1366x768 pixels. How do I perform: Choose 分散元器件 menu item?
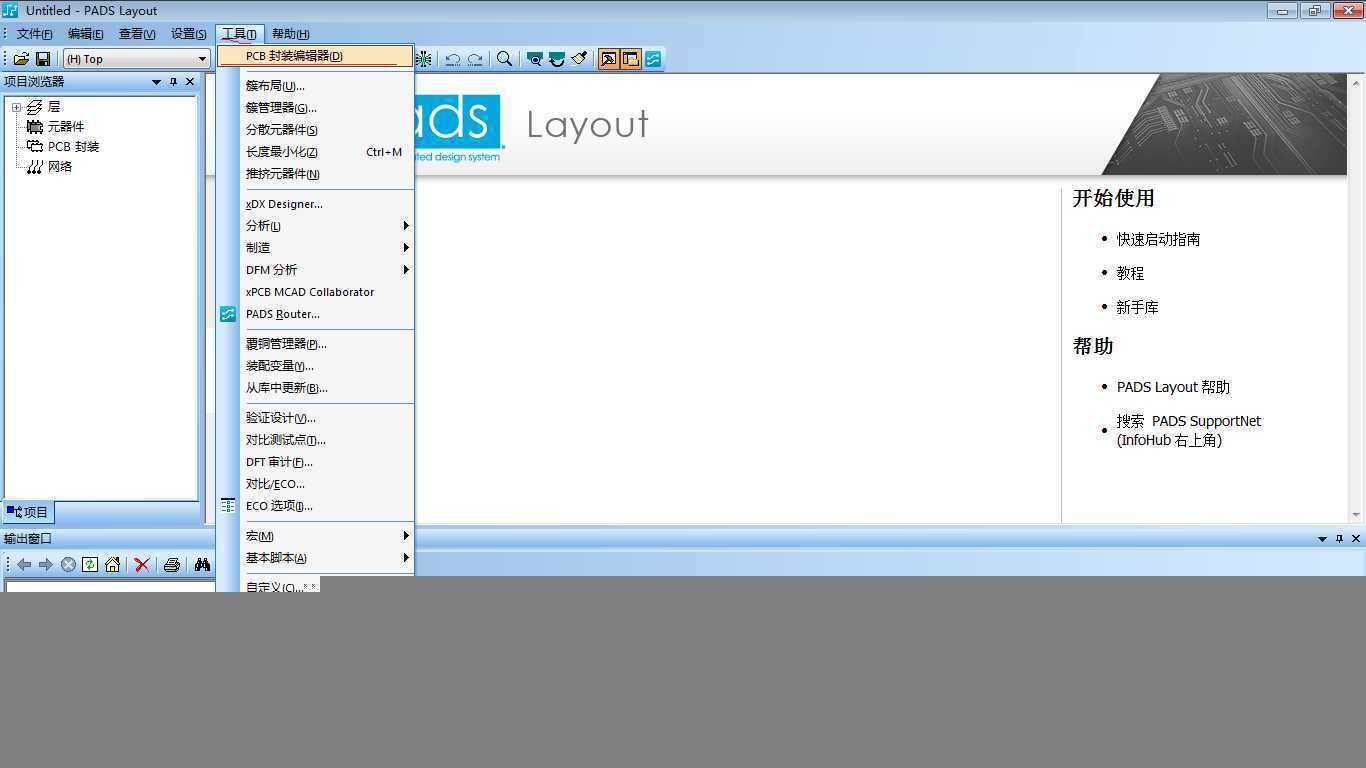(316, 130)
